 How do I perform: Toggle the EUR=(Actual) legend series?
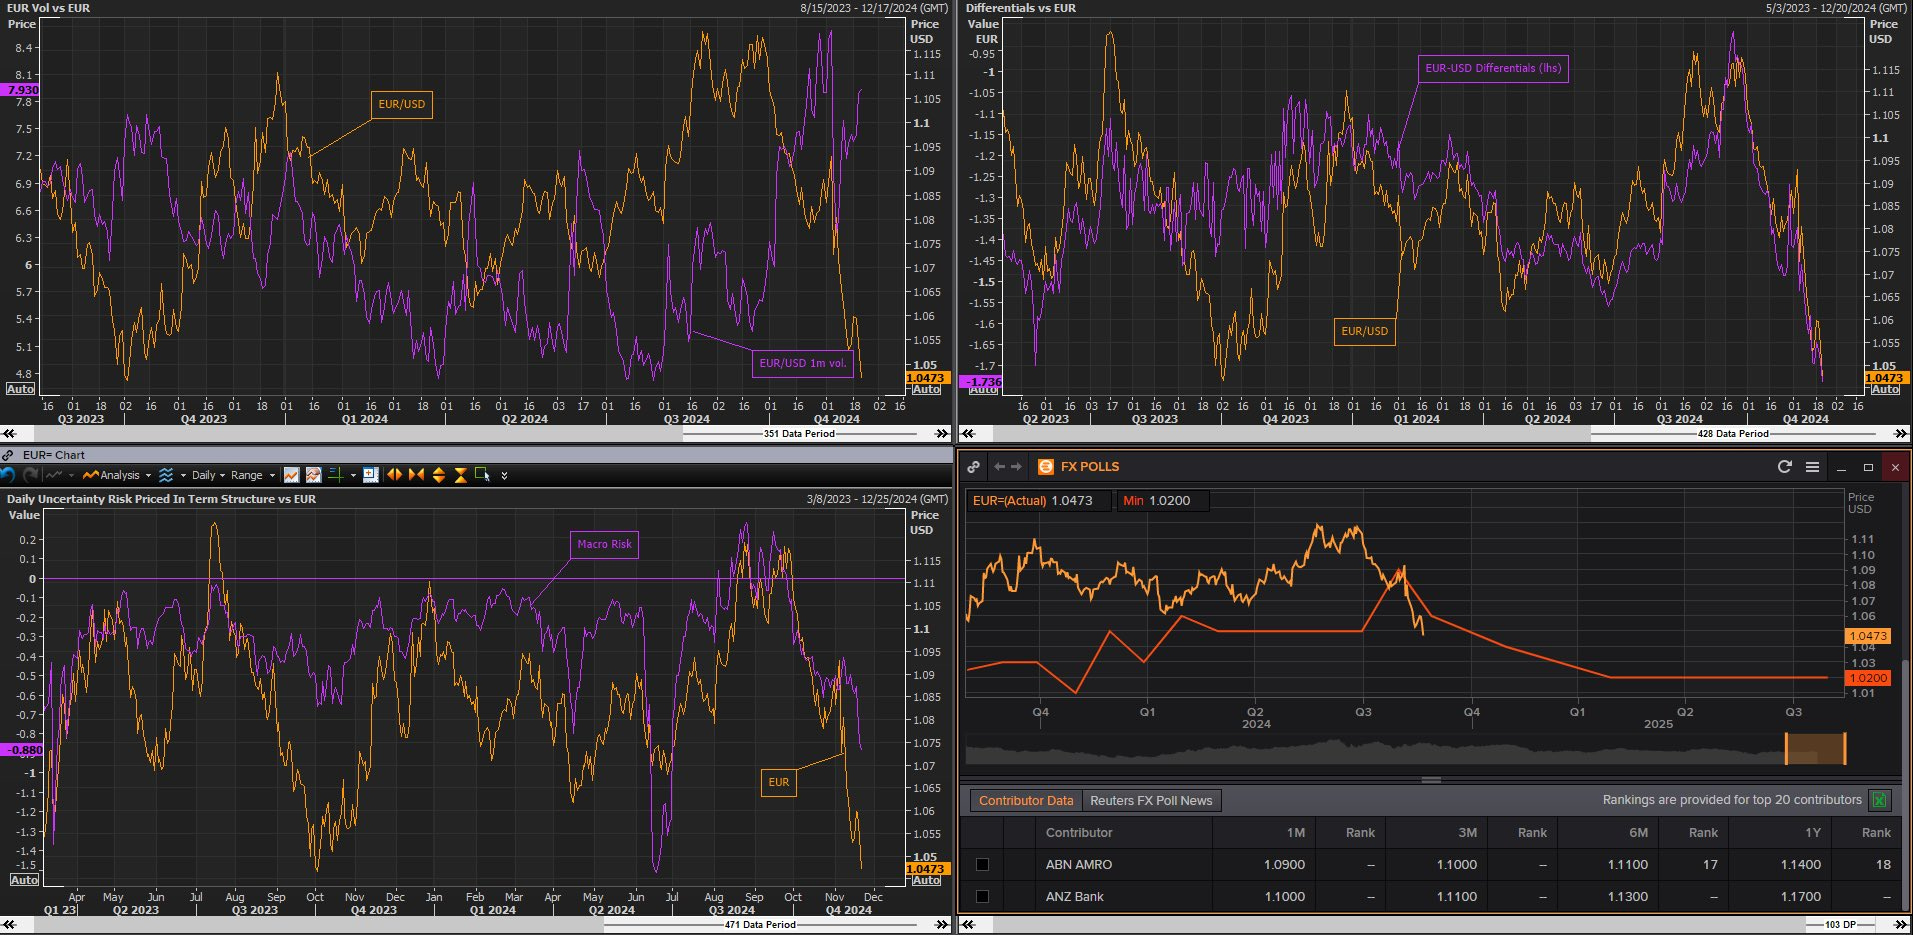pos(1038,501)
